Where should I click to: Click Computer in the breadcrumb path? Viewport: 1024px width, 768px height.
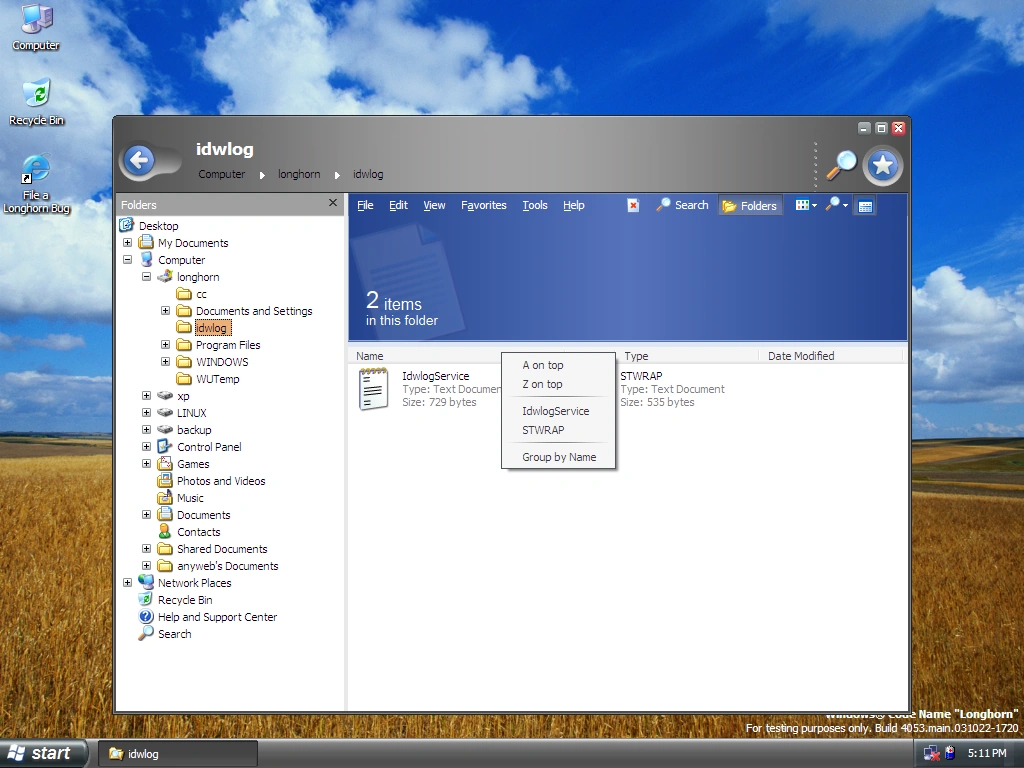click(x=221, y=174)
